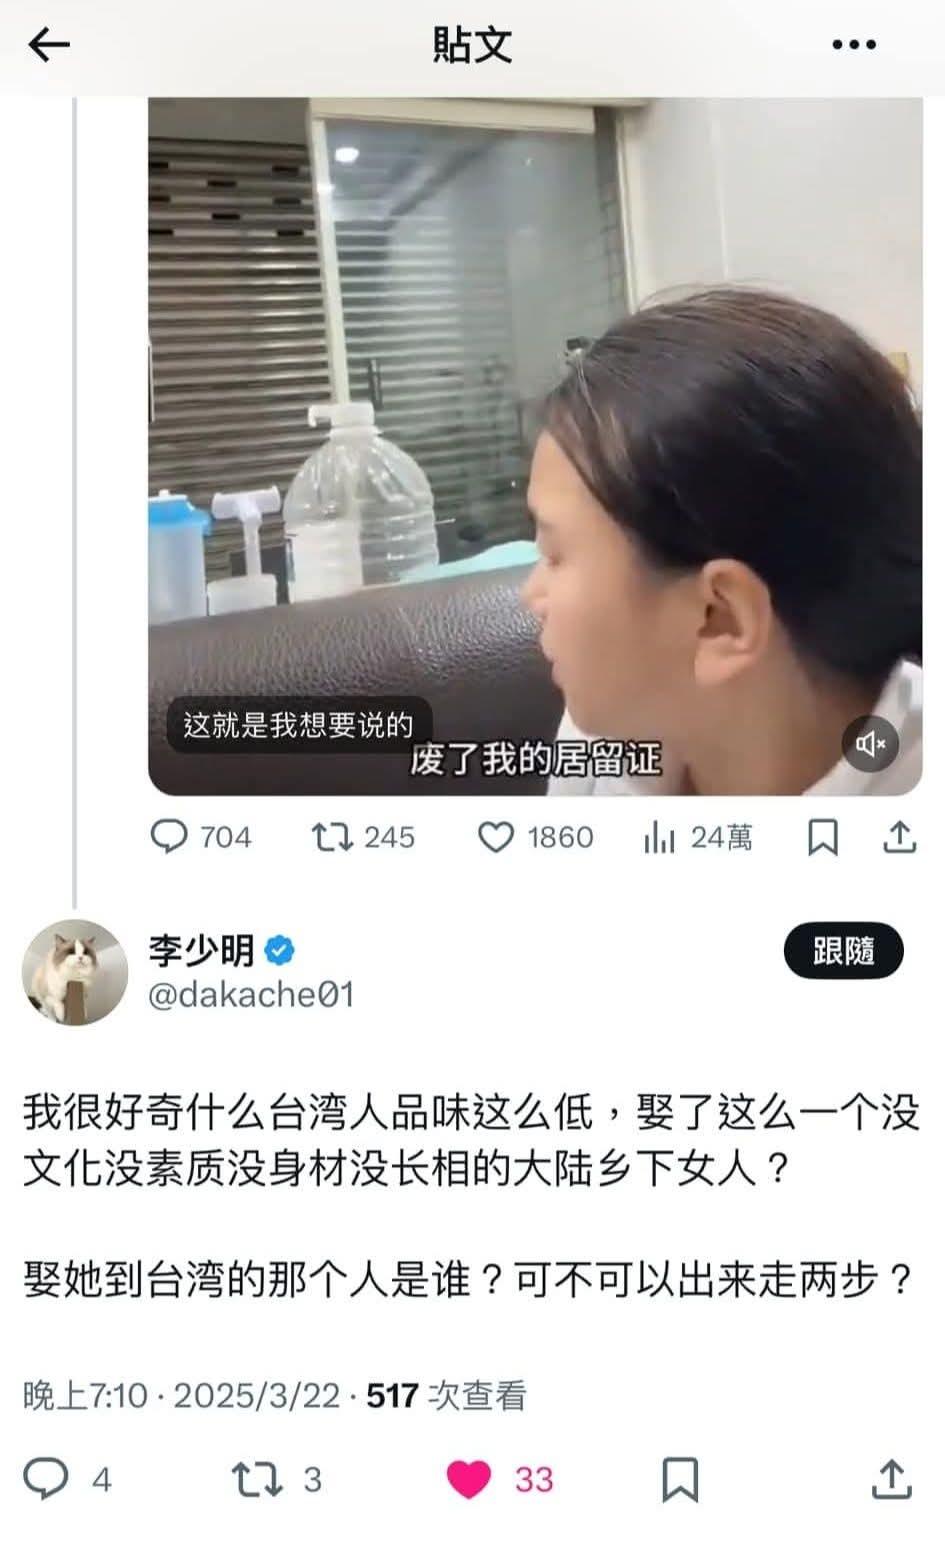Play the embedded video

click(x=535, y=446)
